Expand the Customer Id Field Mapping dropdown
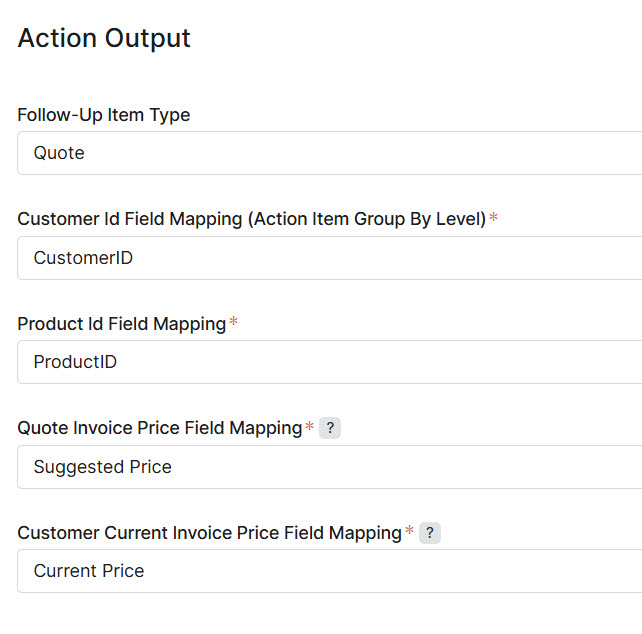 coord(330,258)
